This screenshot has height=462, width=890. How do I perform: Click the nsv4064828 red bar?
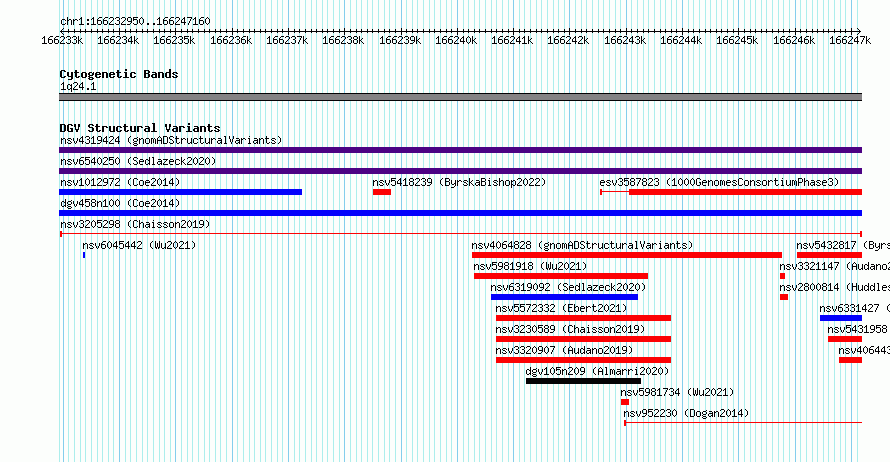tap(627, 255)
